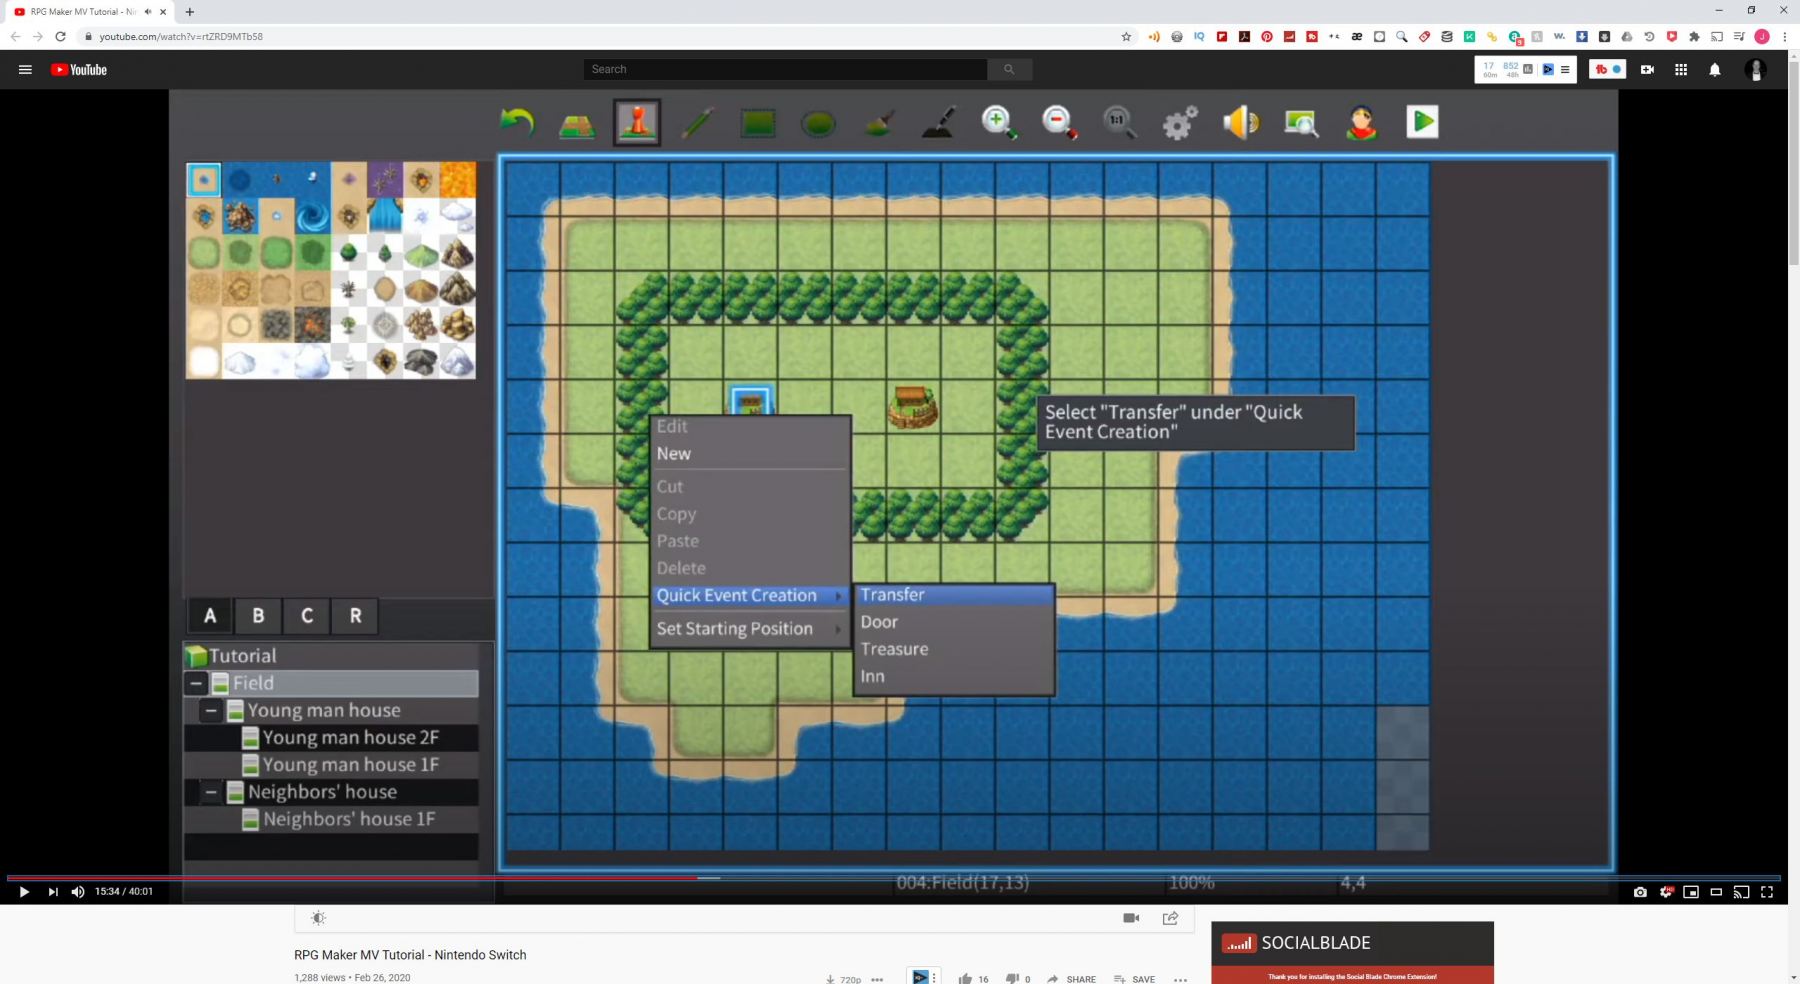1800x984 pixels.
Task: Click the Zoom In magnifier icon
Action: pyautogui.click(x=999, y=123)
